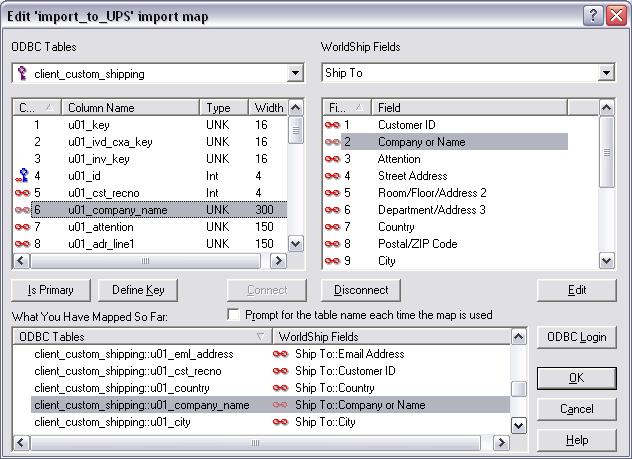The image size is (632, 459).
Task: Click link icon beside Ship To::Email Address
Action: point(280,354)
